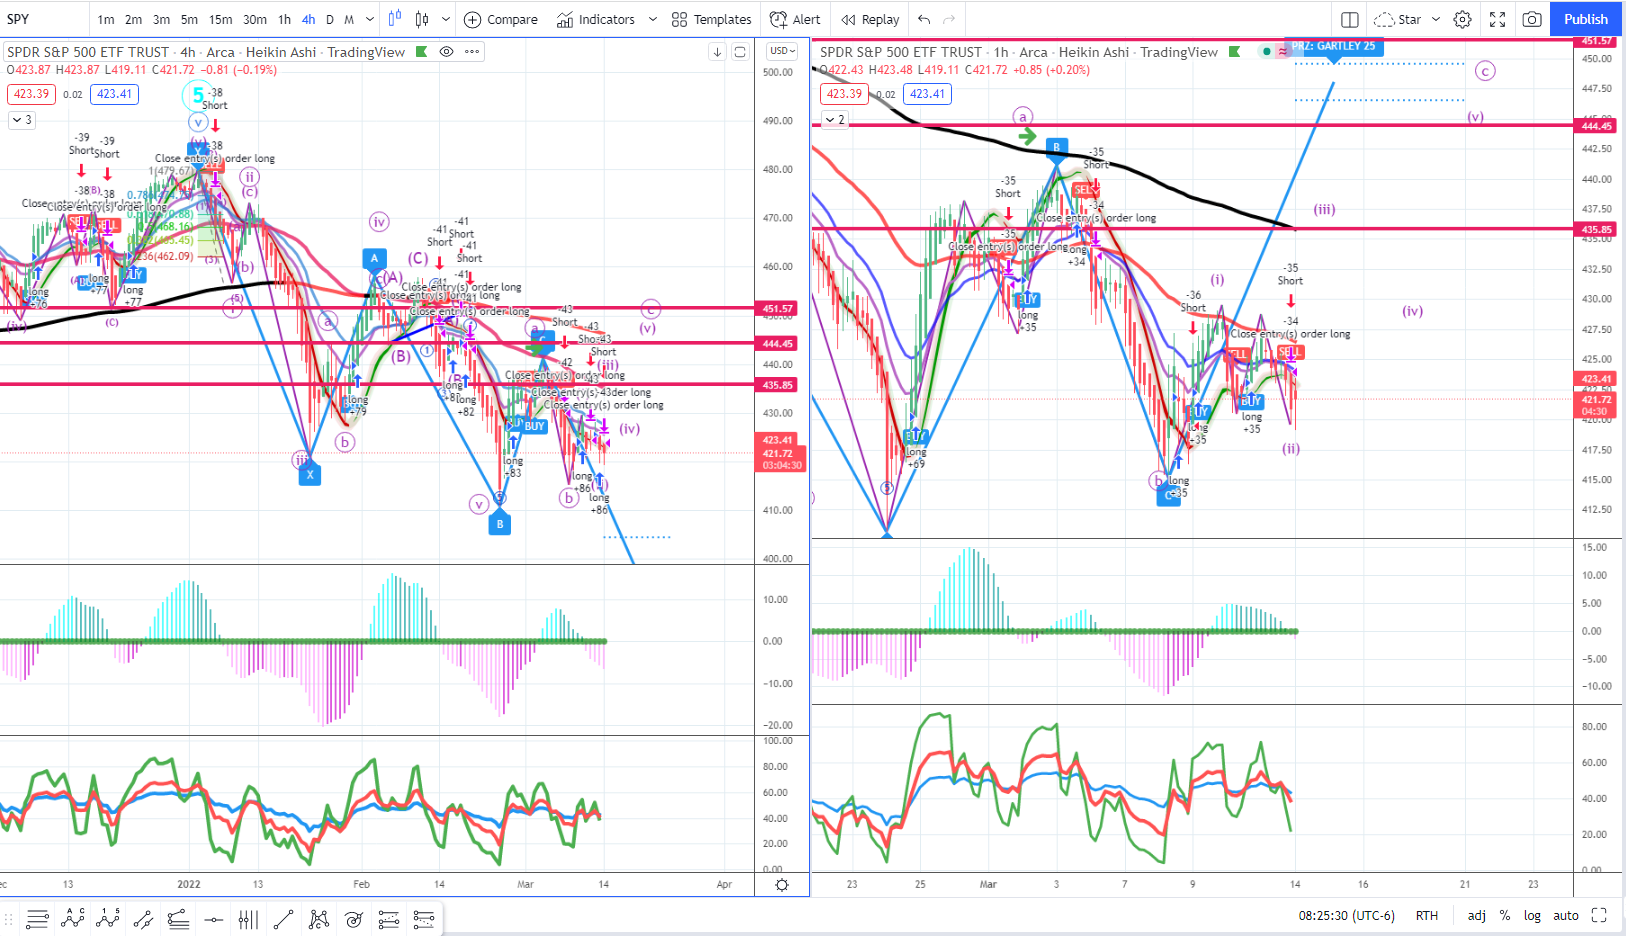Select the D daily interval
This screenshot has height=936, width=1626.
coord(330,19)
